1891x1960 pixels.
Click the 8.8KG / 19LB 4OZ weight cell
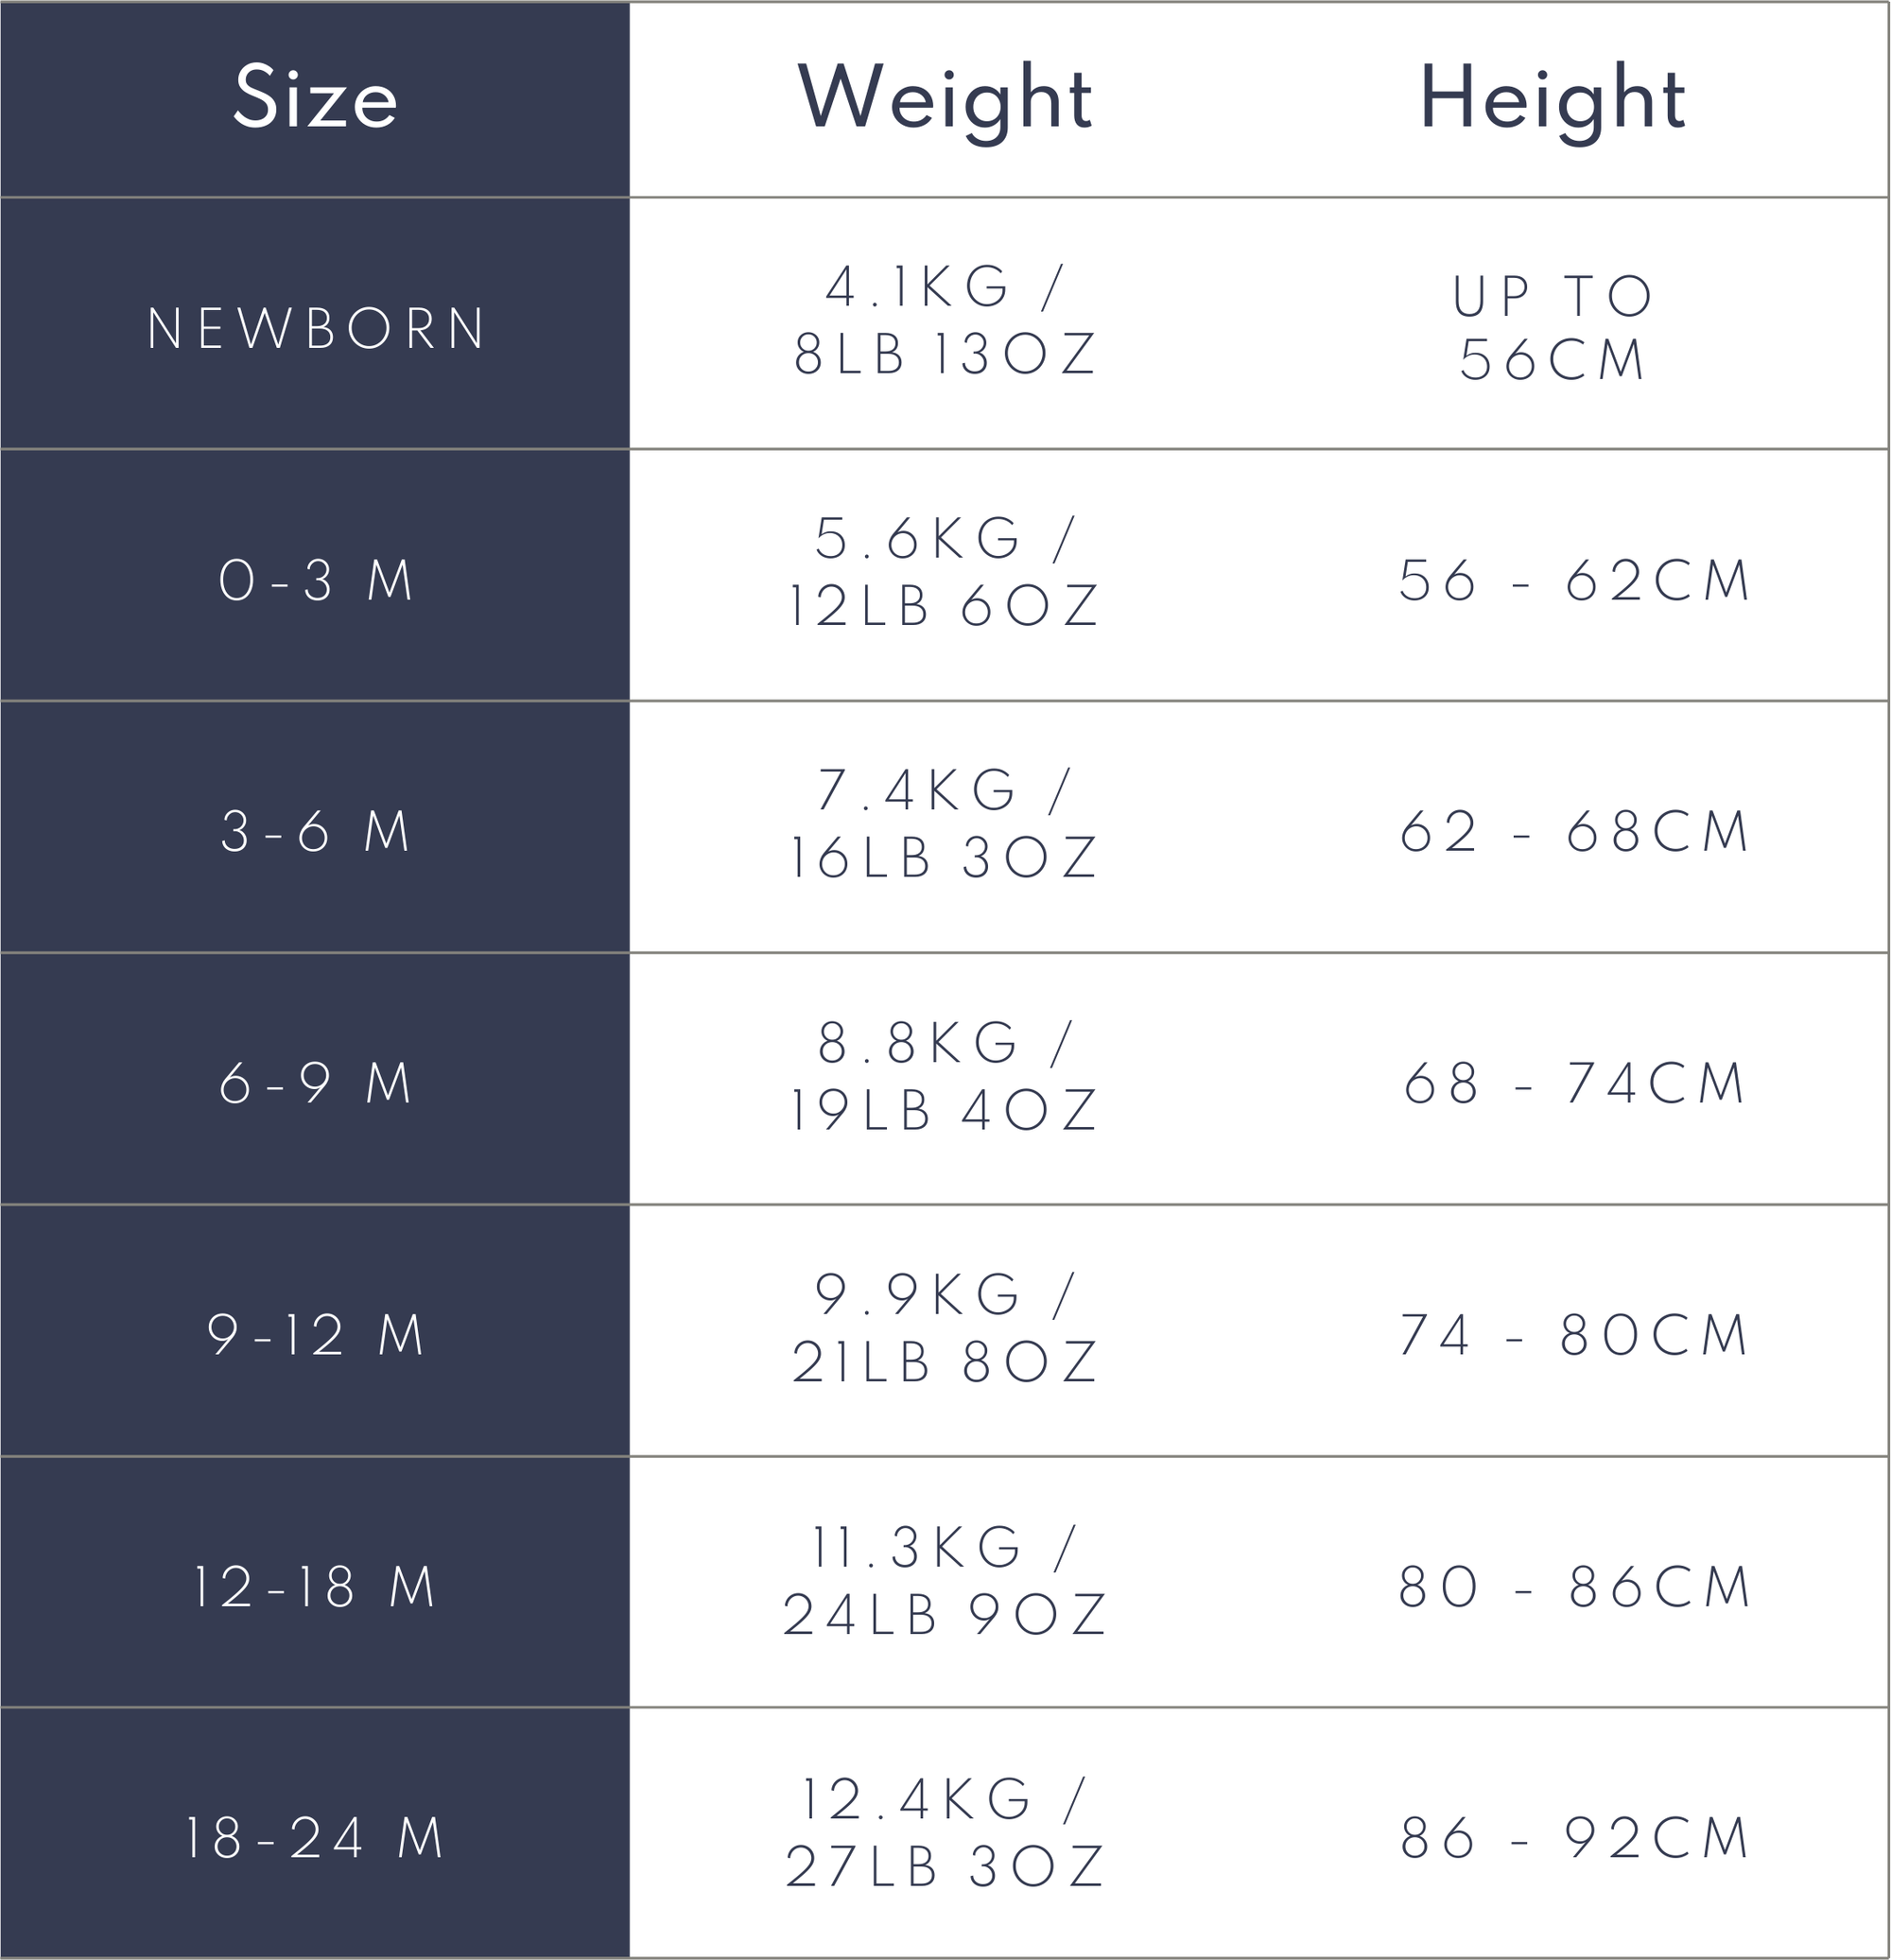[x=945, y=1077]
